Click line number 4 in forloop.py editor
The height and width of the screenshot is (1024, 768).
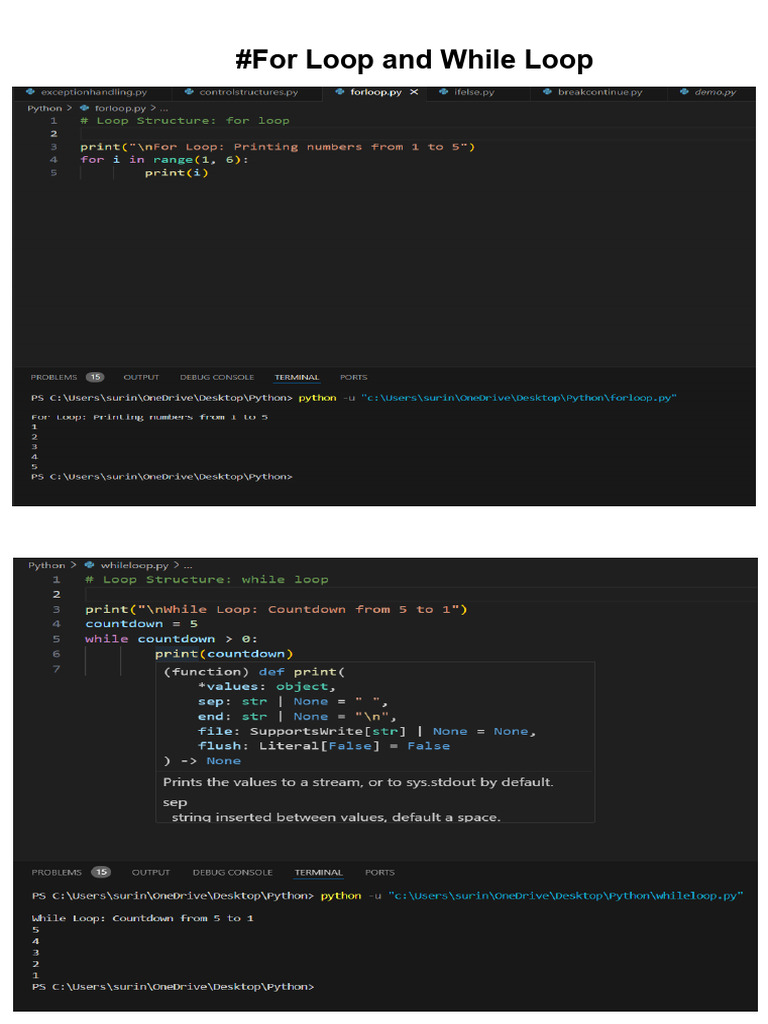tap(54, 160)
